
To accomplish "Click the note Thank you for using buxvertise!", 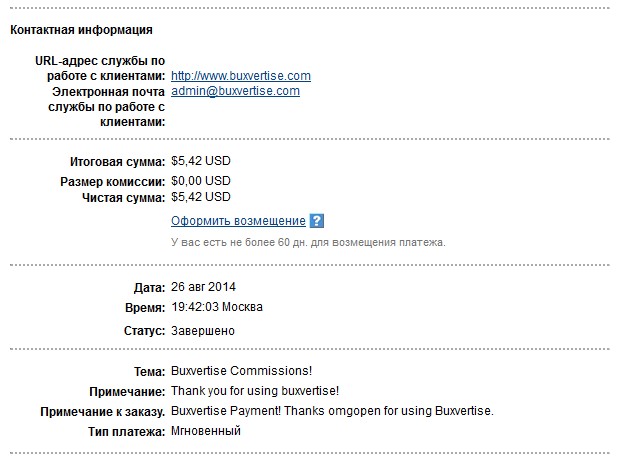I will pyautogui.click(x=256, y=391).
